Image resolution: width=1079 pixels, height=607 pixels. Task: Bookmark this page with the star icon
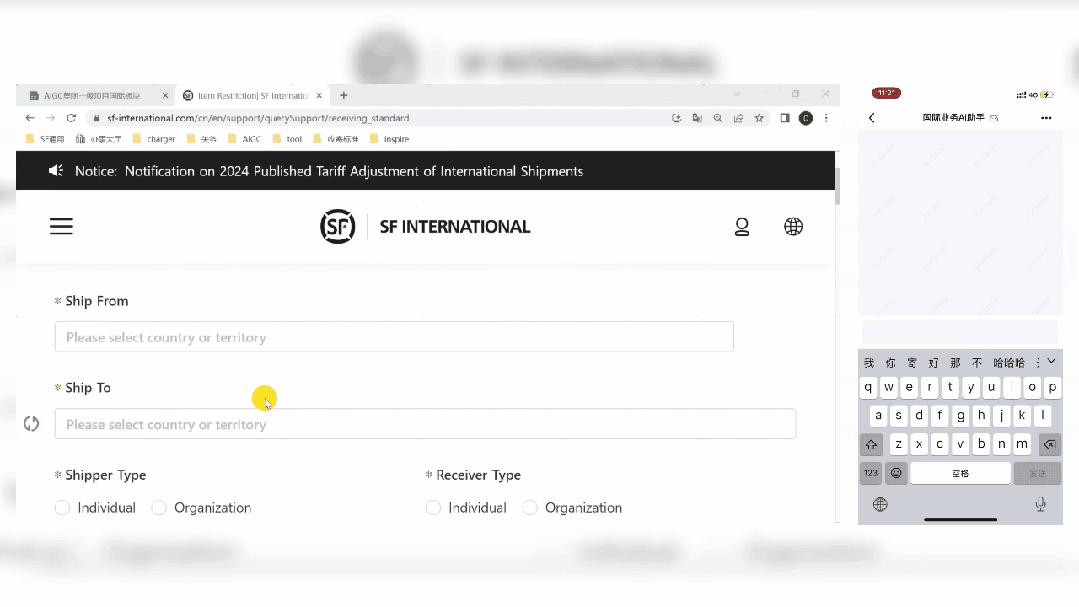coord(759,118)
